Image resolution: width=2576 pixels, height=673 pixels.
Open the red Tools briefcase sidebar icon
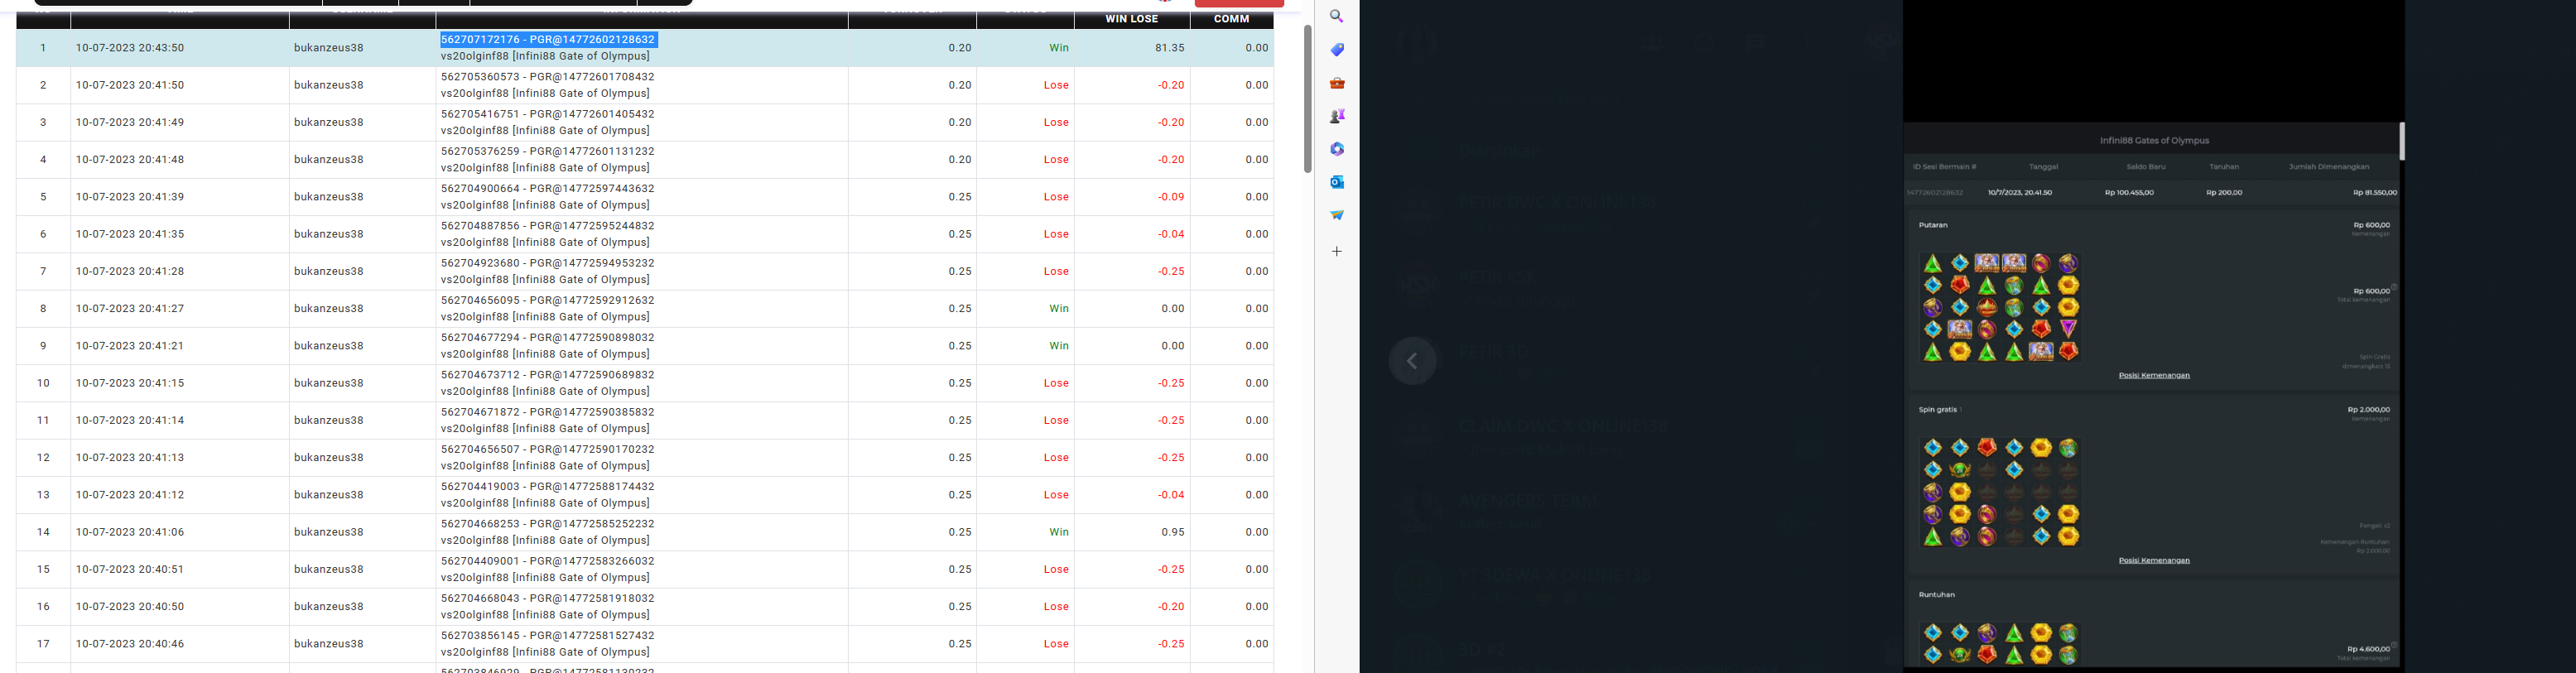pos(1336,83)
